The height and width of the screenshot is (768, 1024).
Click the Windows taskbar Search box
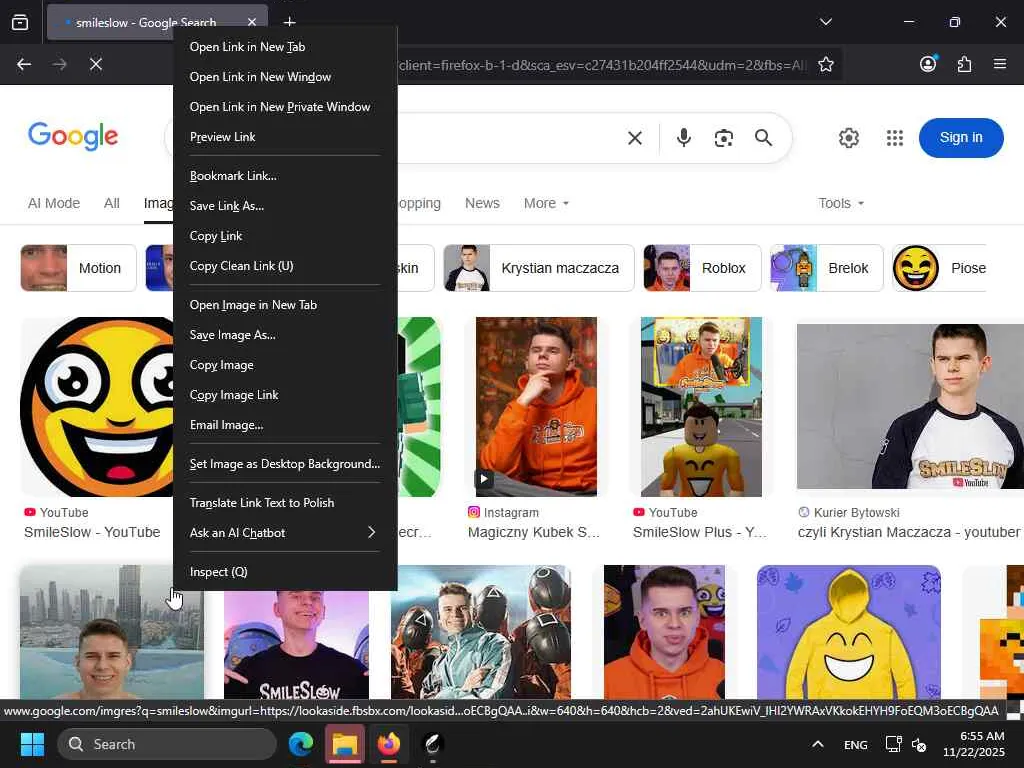pyautogui.click(x=167, y=744)
